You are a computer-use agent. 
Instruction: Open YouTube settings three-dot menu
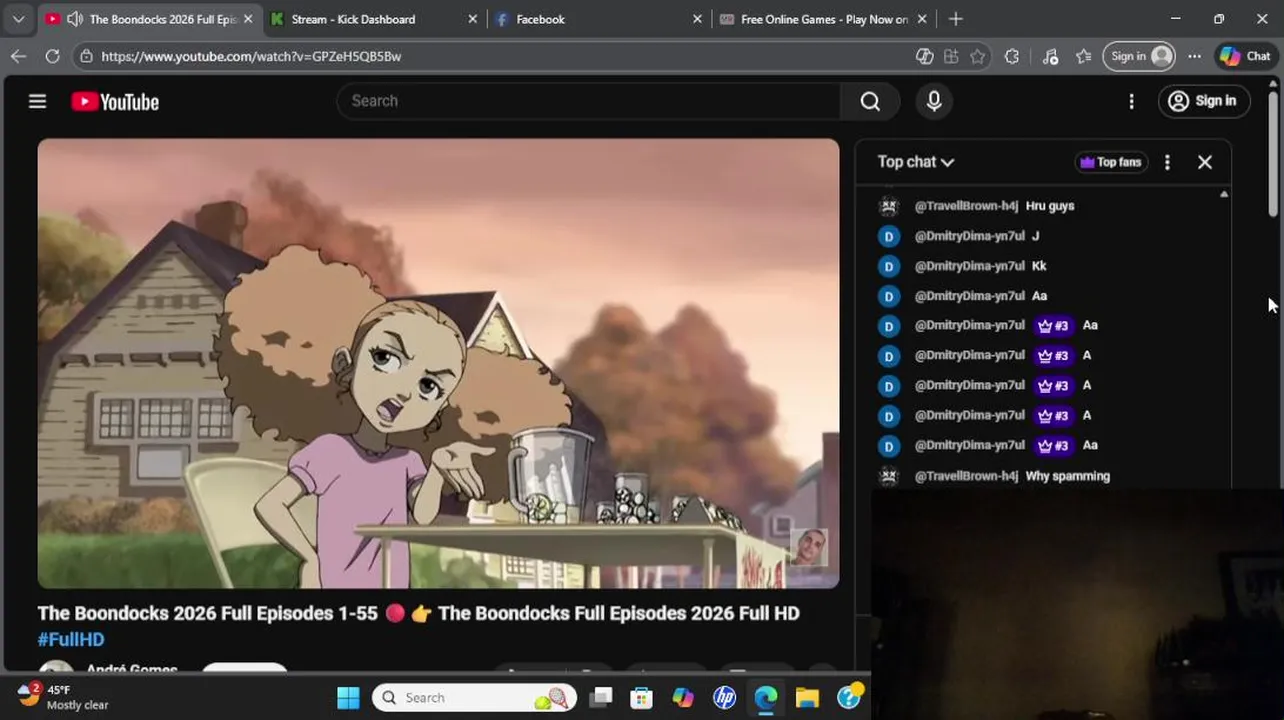pyautogui.click(x=1131, y=101)
